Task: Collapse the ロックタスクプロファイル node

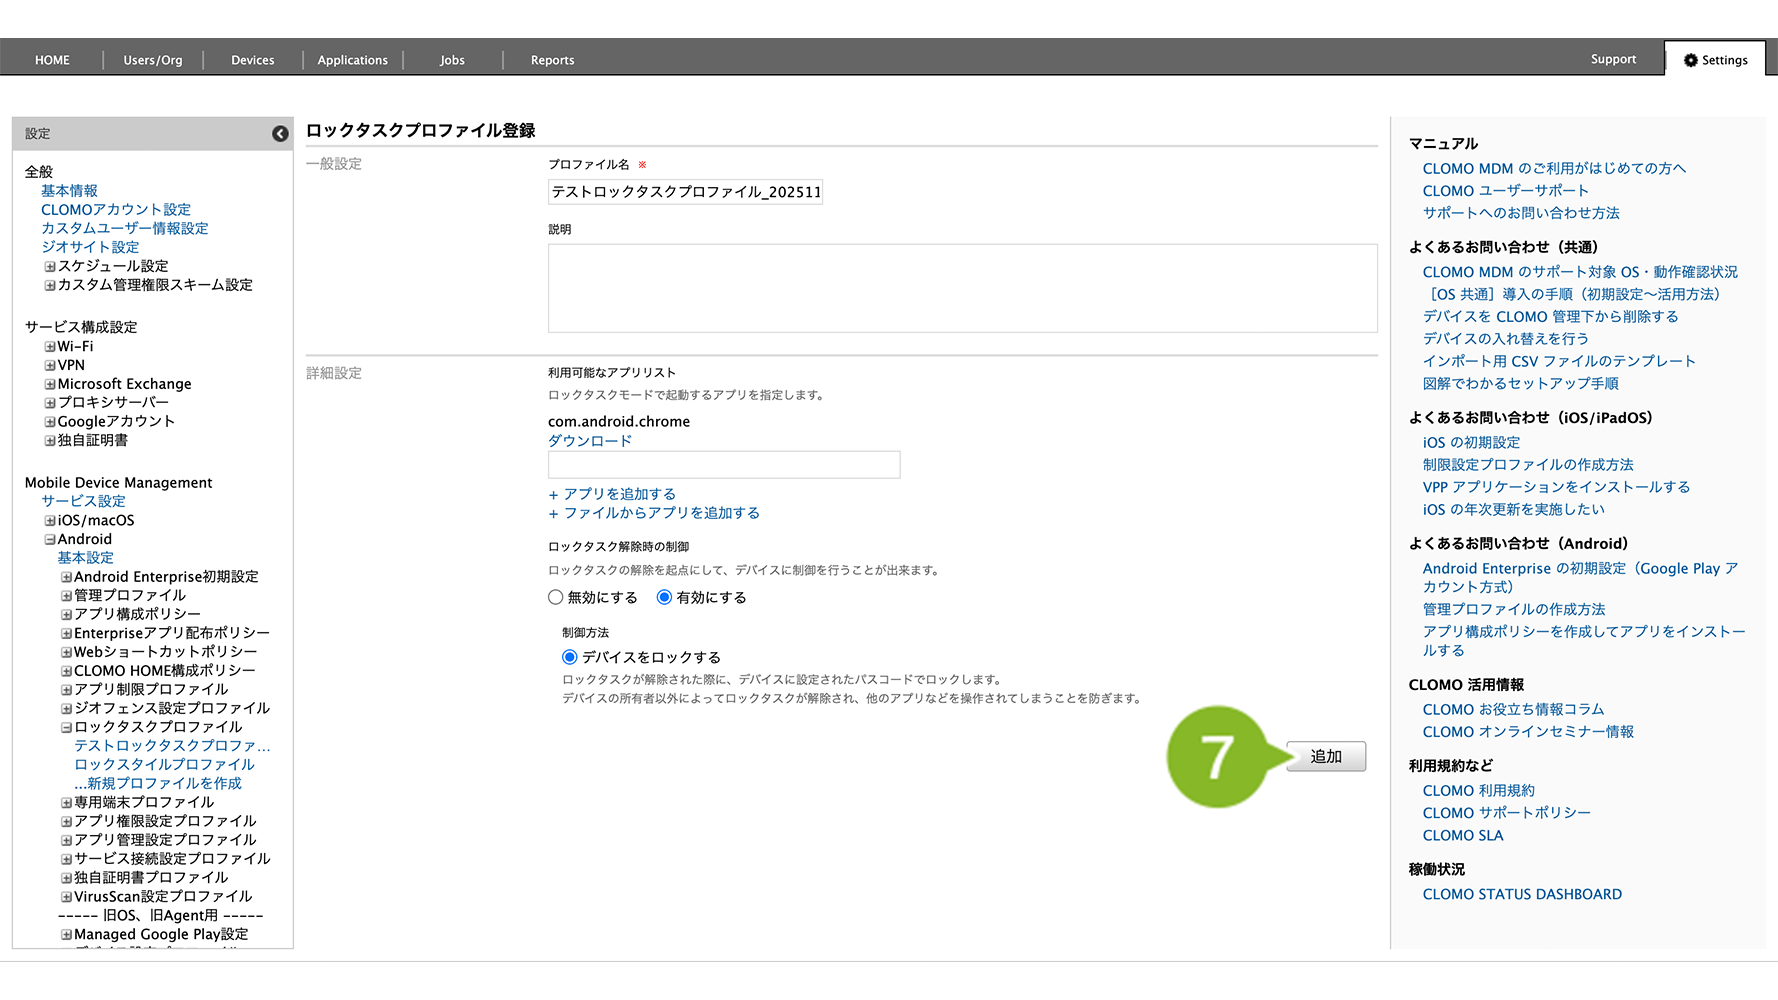Action: pos(66,728)
